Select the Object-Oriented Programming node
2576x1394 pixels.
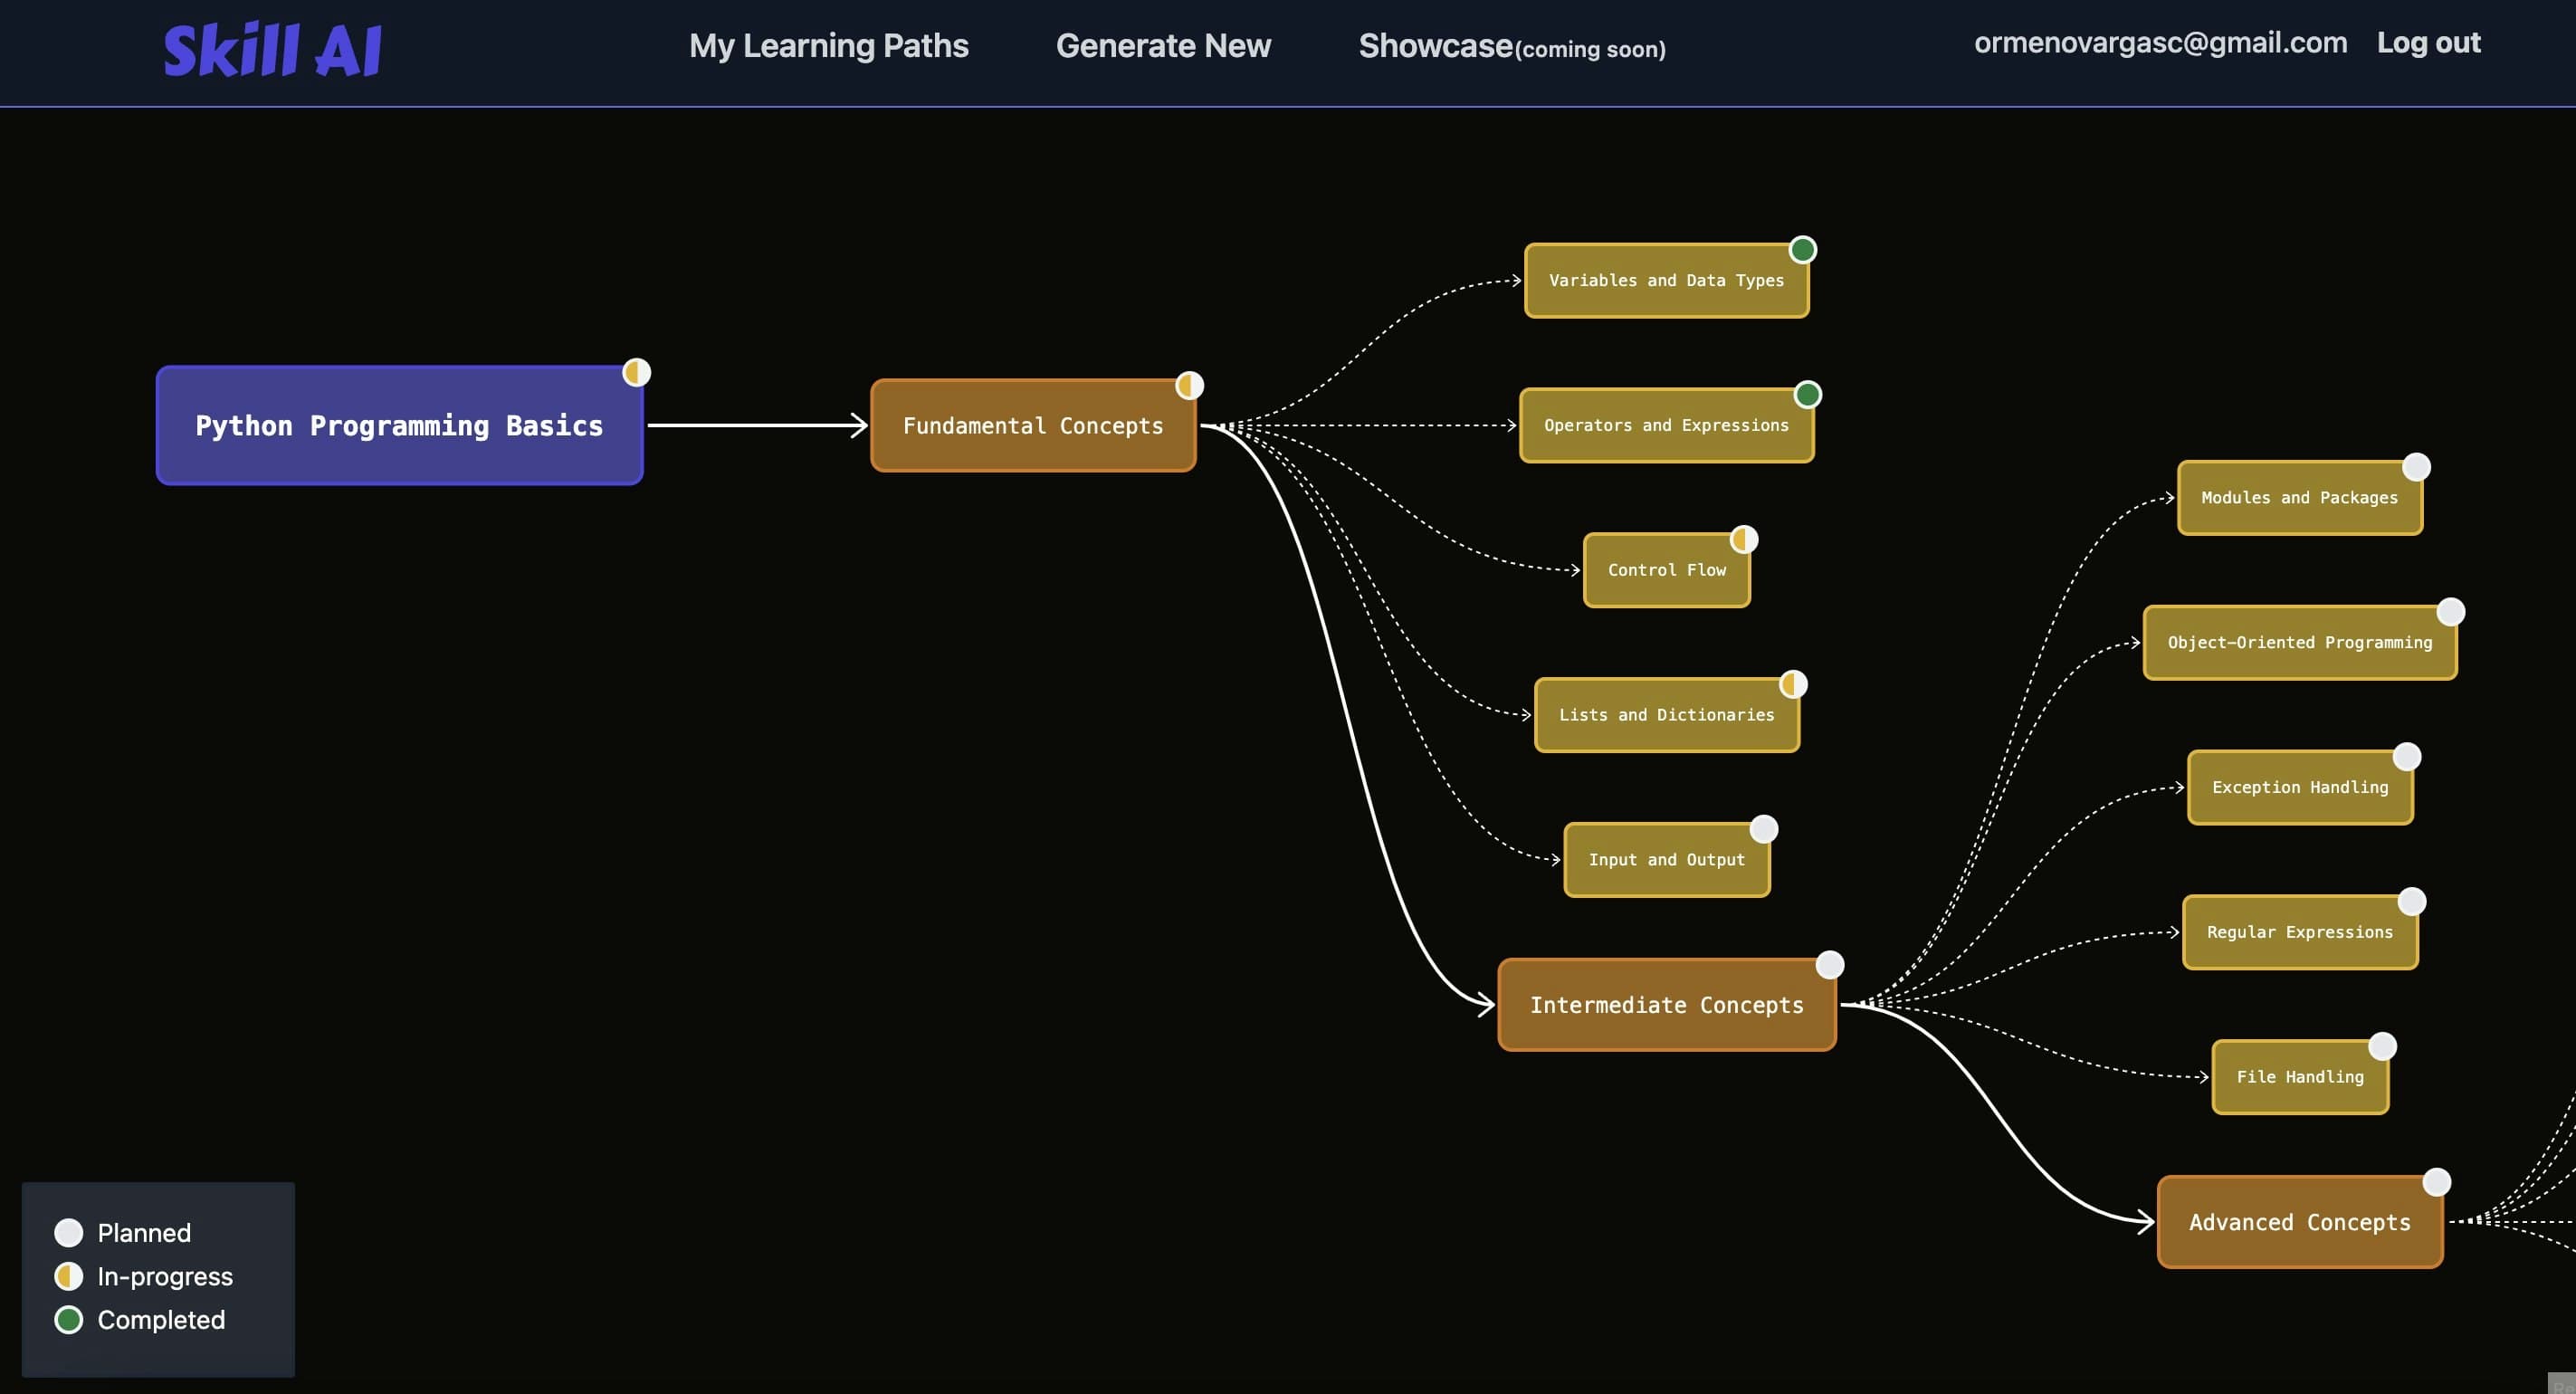tap(2299, 643)
